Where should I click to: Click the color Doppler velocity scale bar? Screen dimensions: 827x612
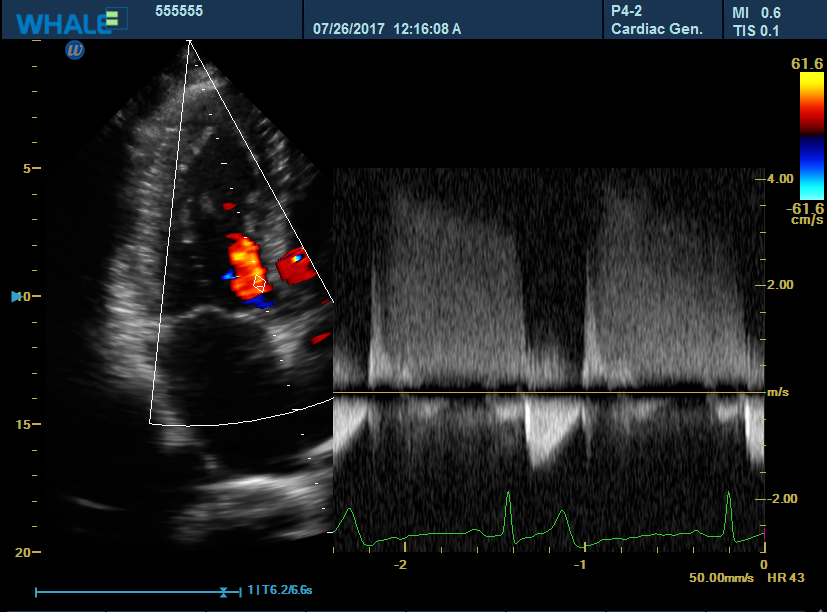811,137
